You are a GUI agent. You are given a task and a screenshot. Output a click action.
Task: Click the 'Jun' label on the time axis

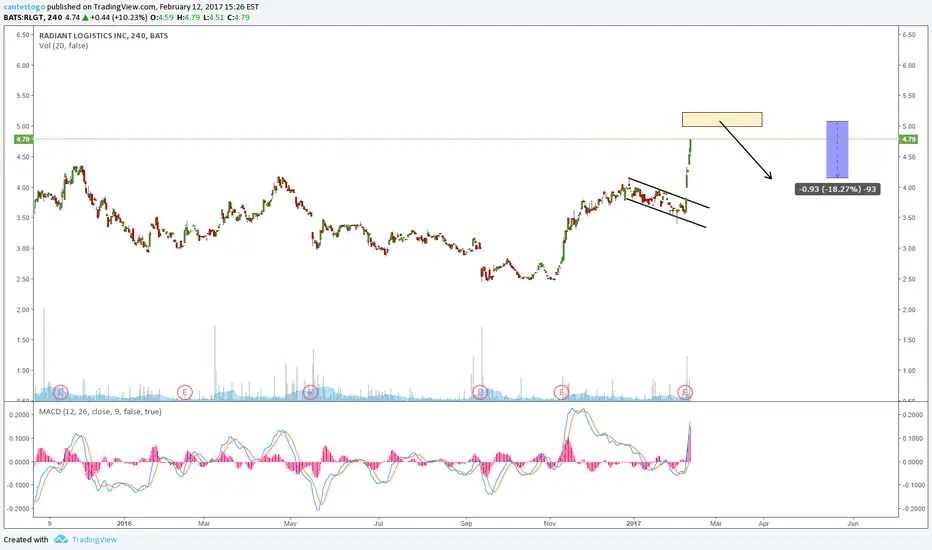click(x=852, y=524)
